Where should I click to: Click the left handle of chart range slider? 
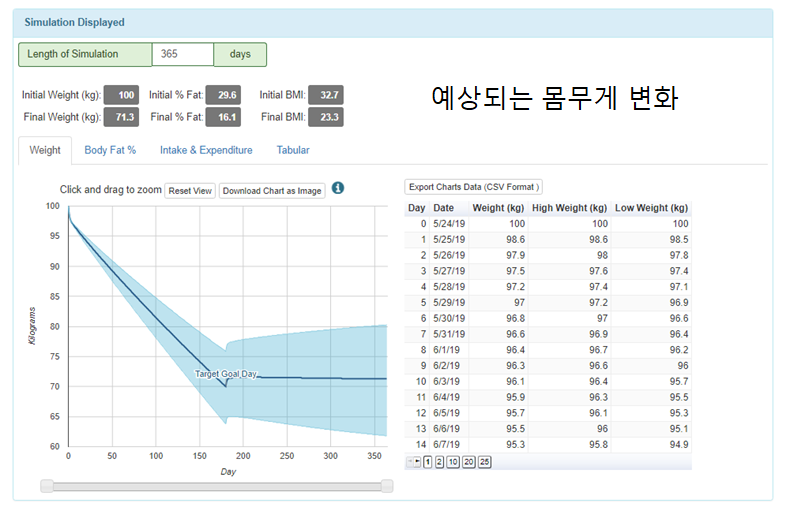point(47,485)
